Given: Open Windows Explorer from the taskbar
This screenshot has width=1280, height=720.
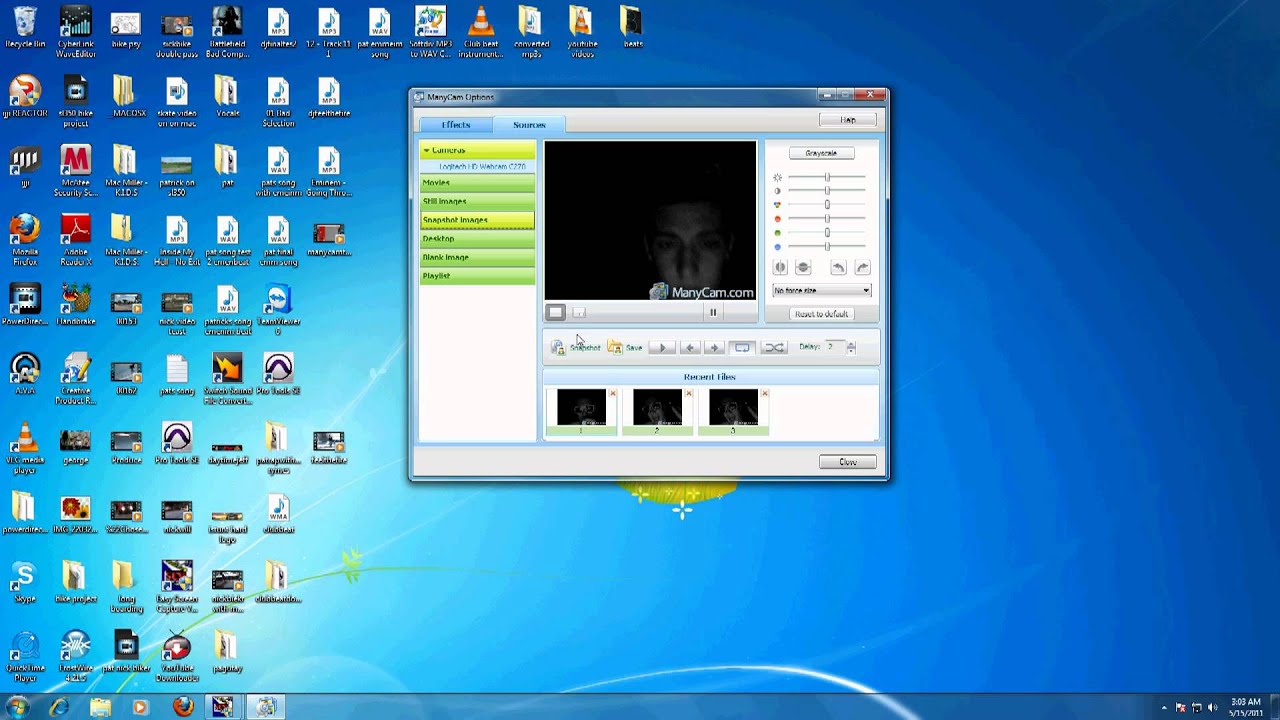Looking at the screenshot, I should tap(100, 707).
